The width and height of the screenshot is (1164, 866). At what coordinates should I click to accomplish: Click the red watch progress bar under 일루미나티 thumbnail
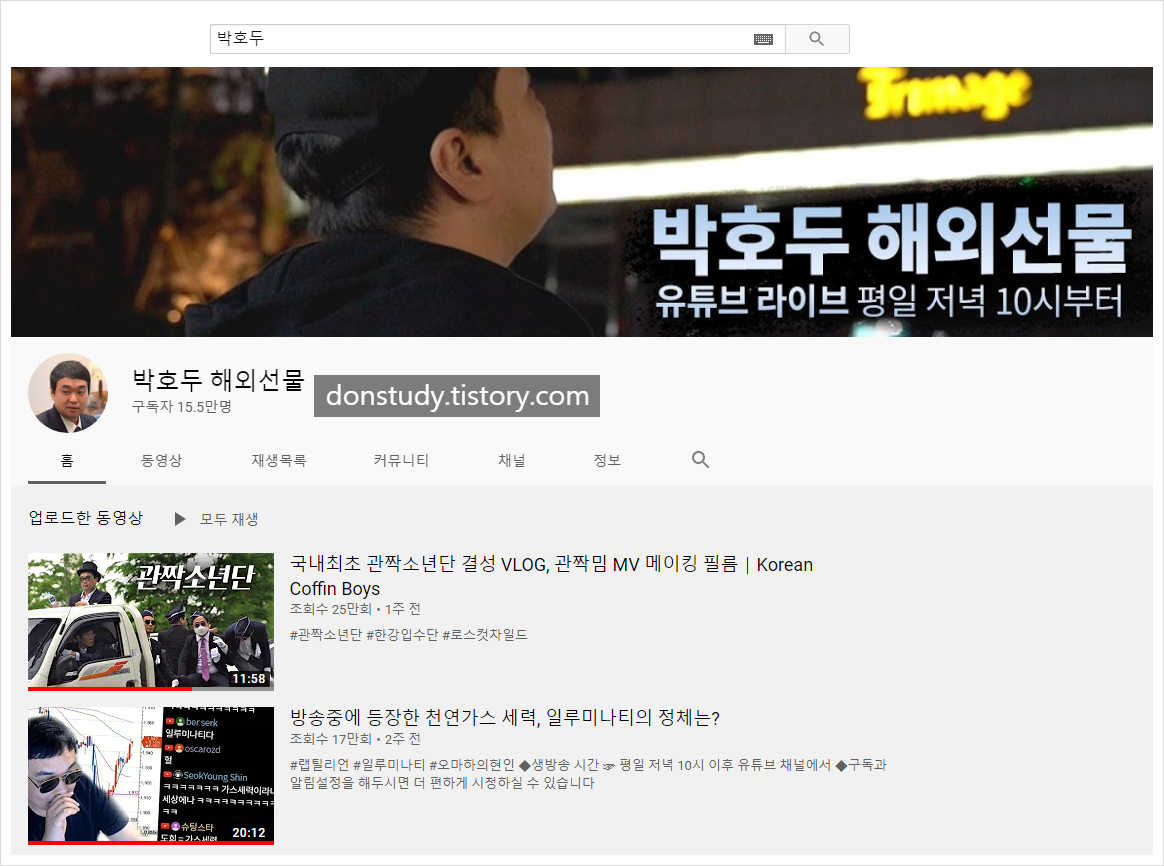(151, 842)
